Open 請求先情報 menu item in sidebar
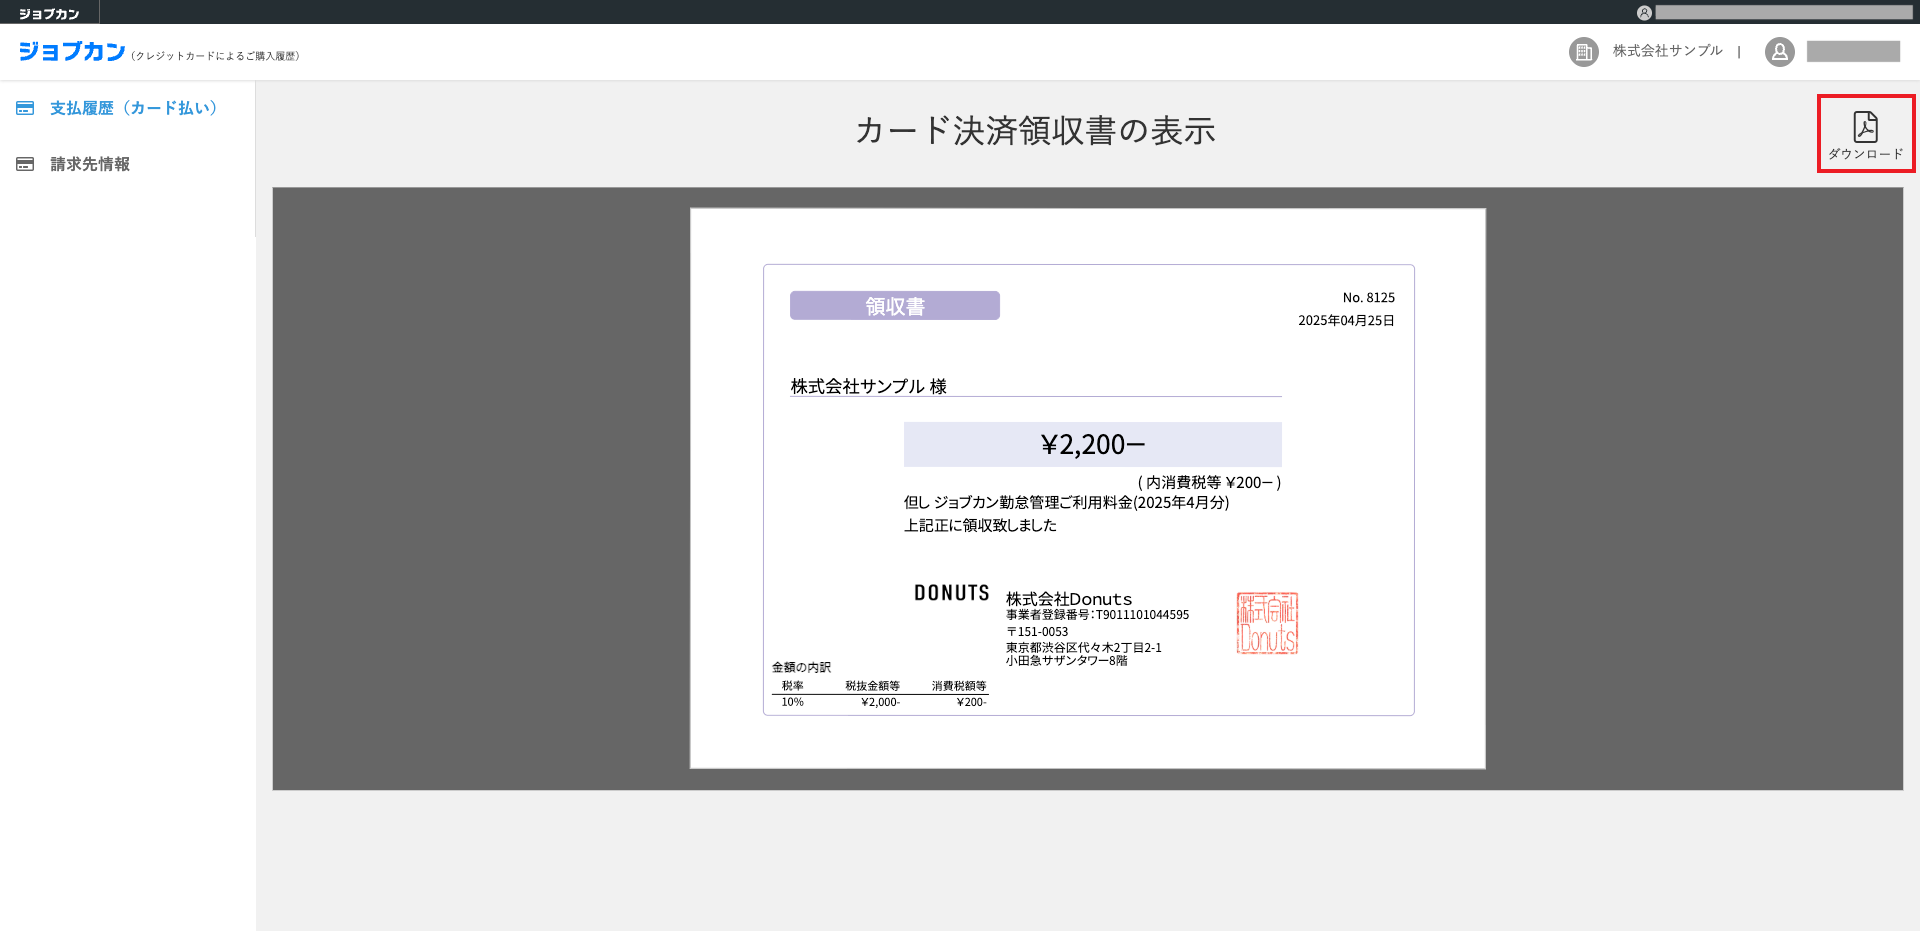Screen dimensions: 1920x931 point(90,164)
